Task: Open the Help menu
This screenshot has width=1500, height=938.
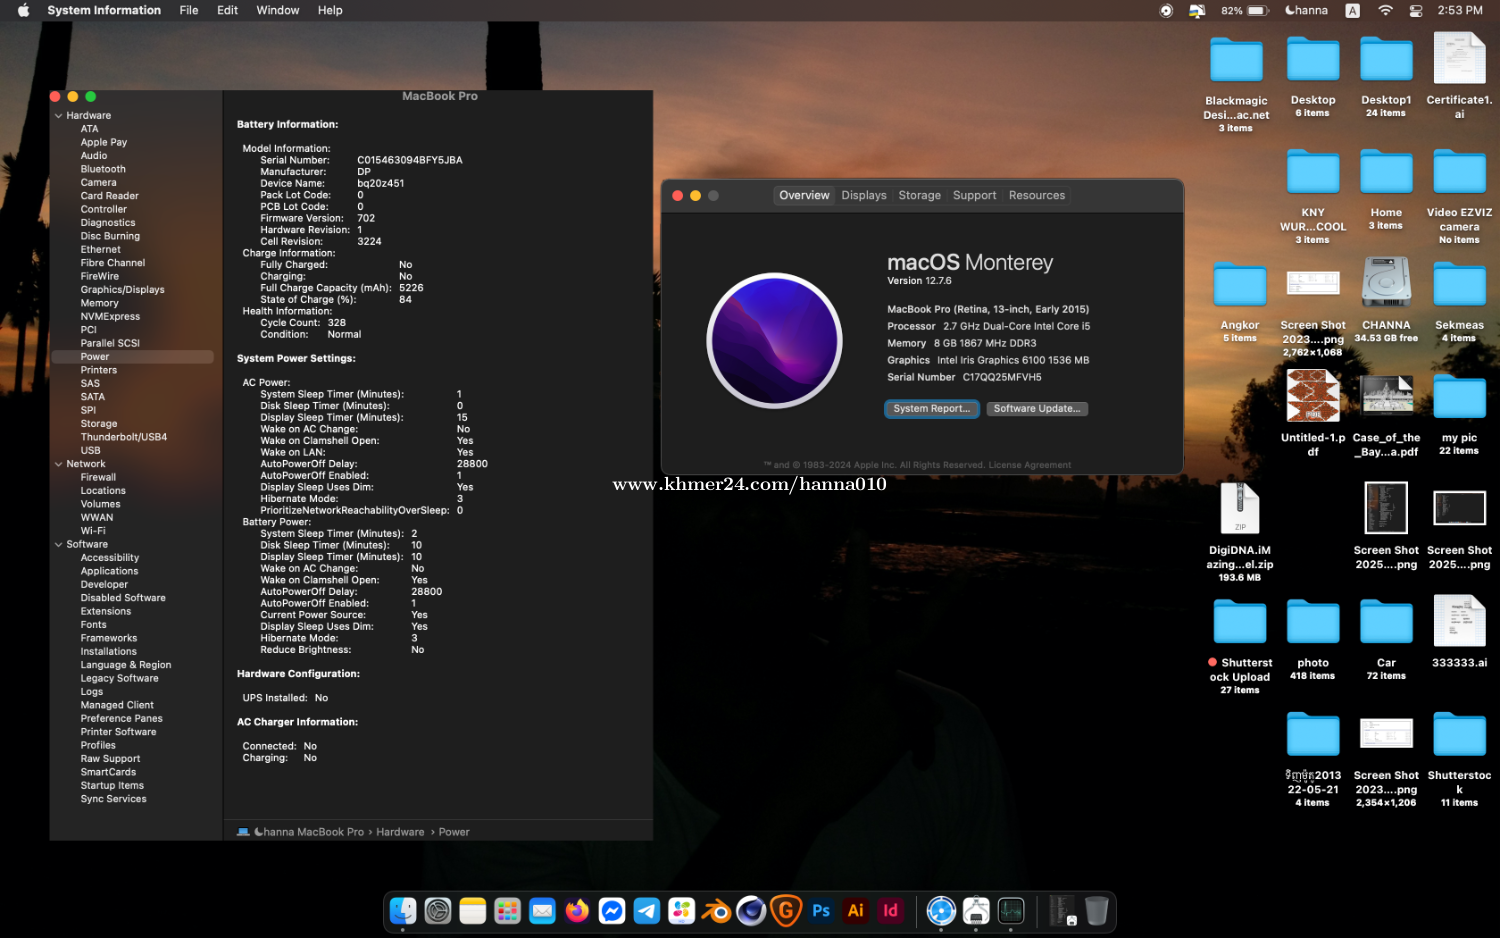Action: [330, 10]
